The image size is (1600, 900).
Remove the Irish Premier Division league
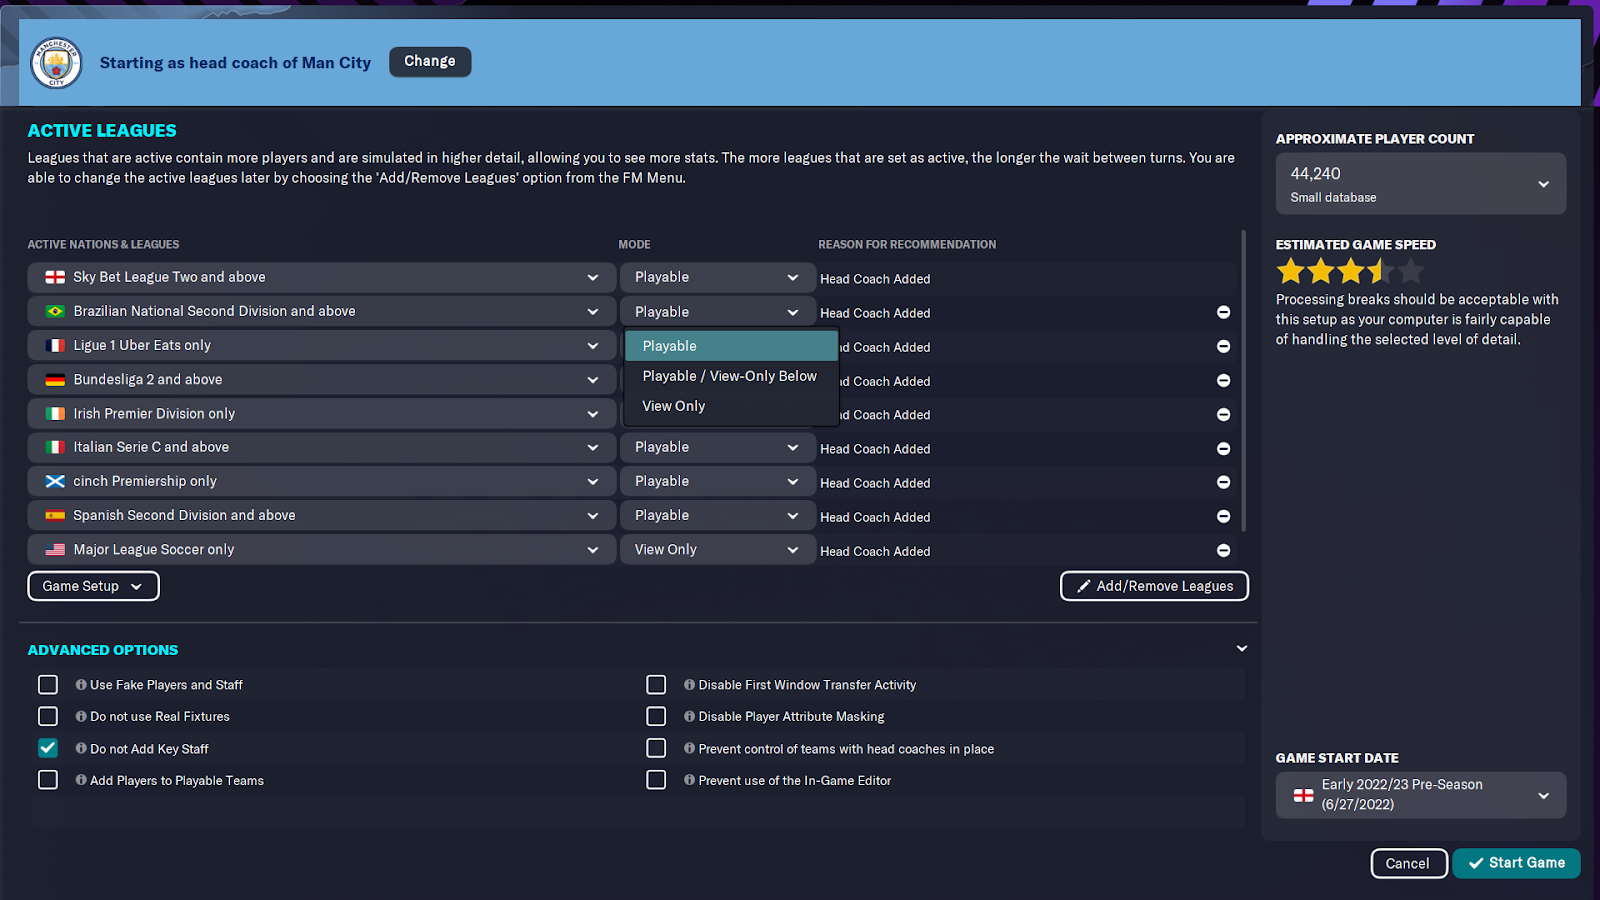[x=1223, y=414]
